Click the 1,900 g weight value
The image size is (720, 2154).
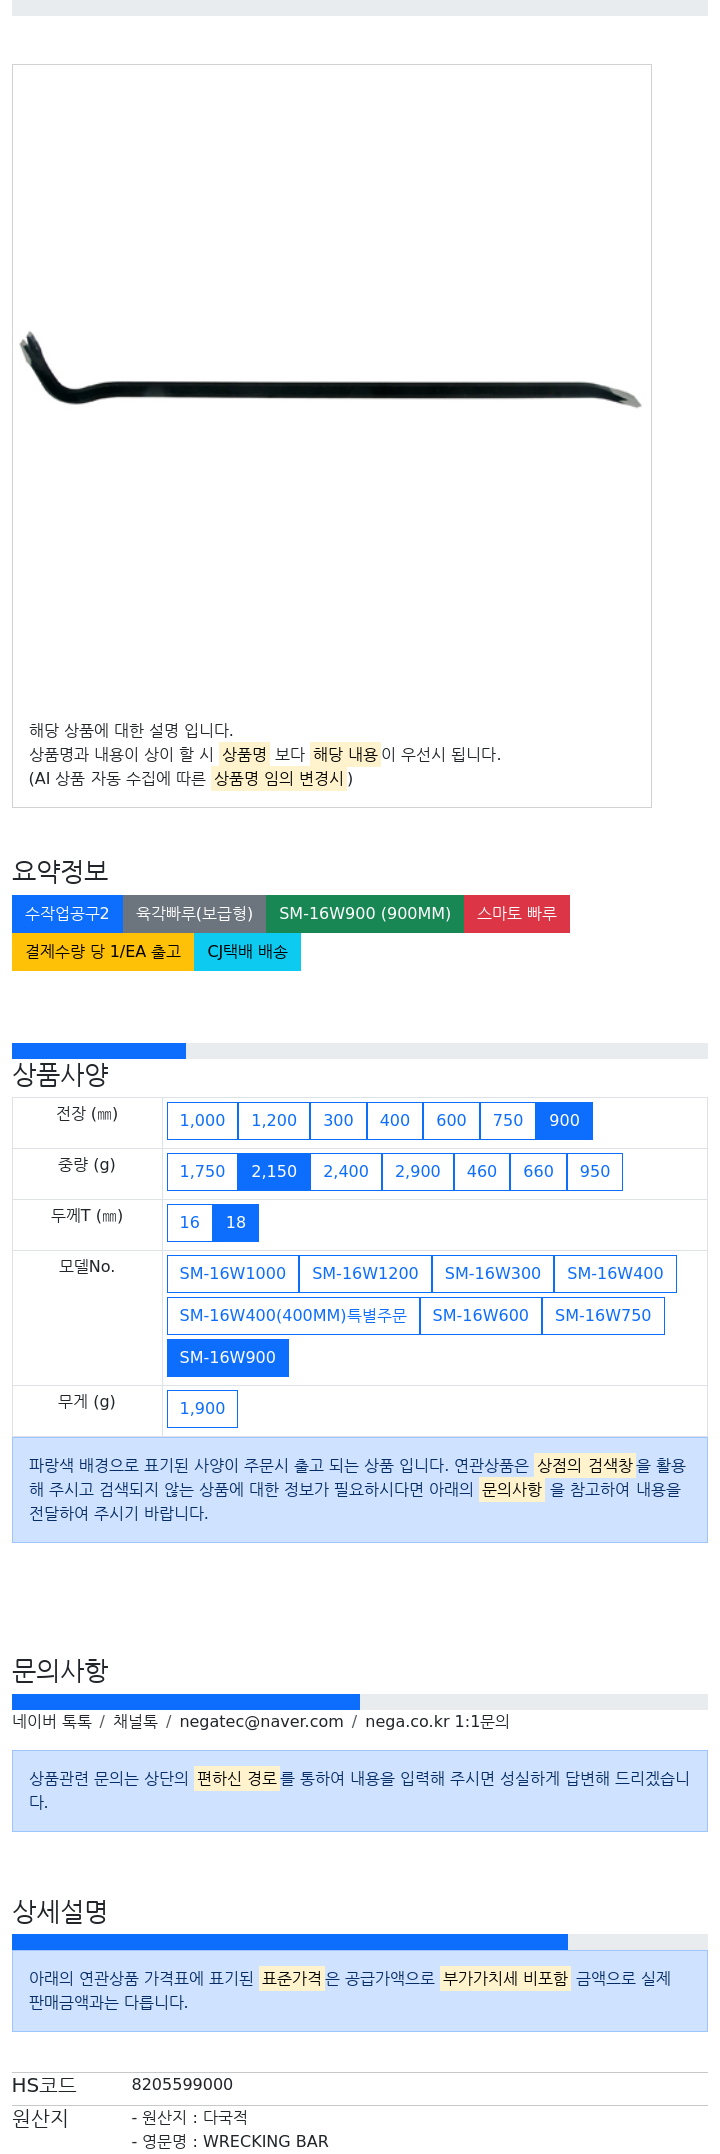(x=202, y=1408)
